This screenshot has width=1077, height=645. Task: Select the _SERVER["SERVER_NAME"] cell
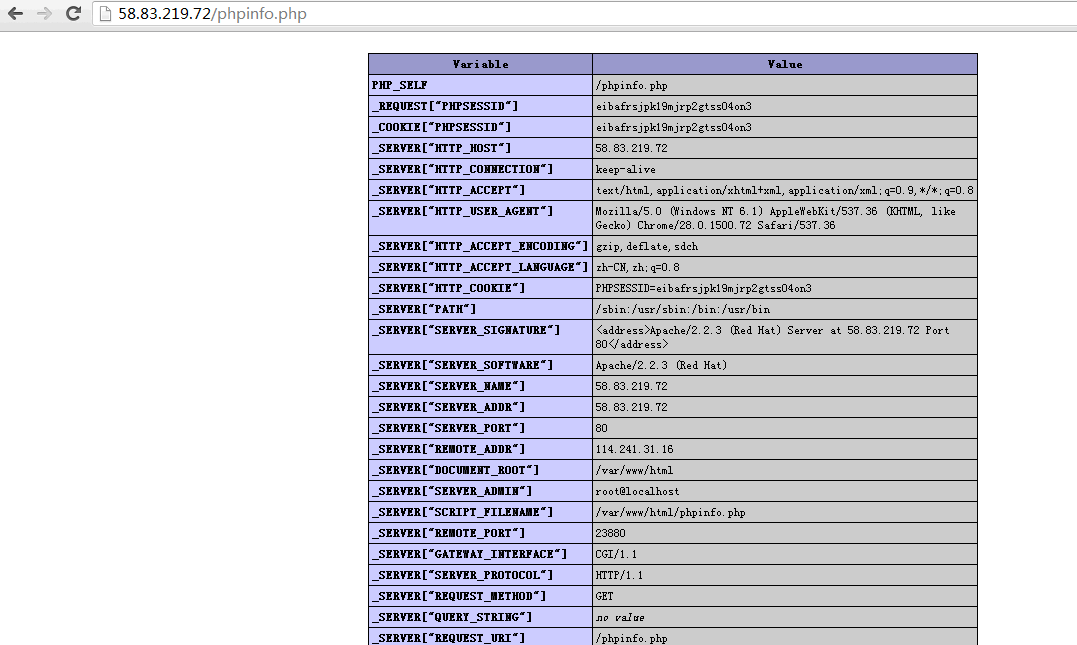coord(480,386)
